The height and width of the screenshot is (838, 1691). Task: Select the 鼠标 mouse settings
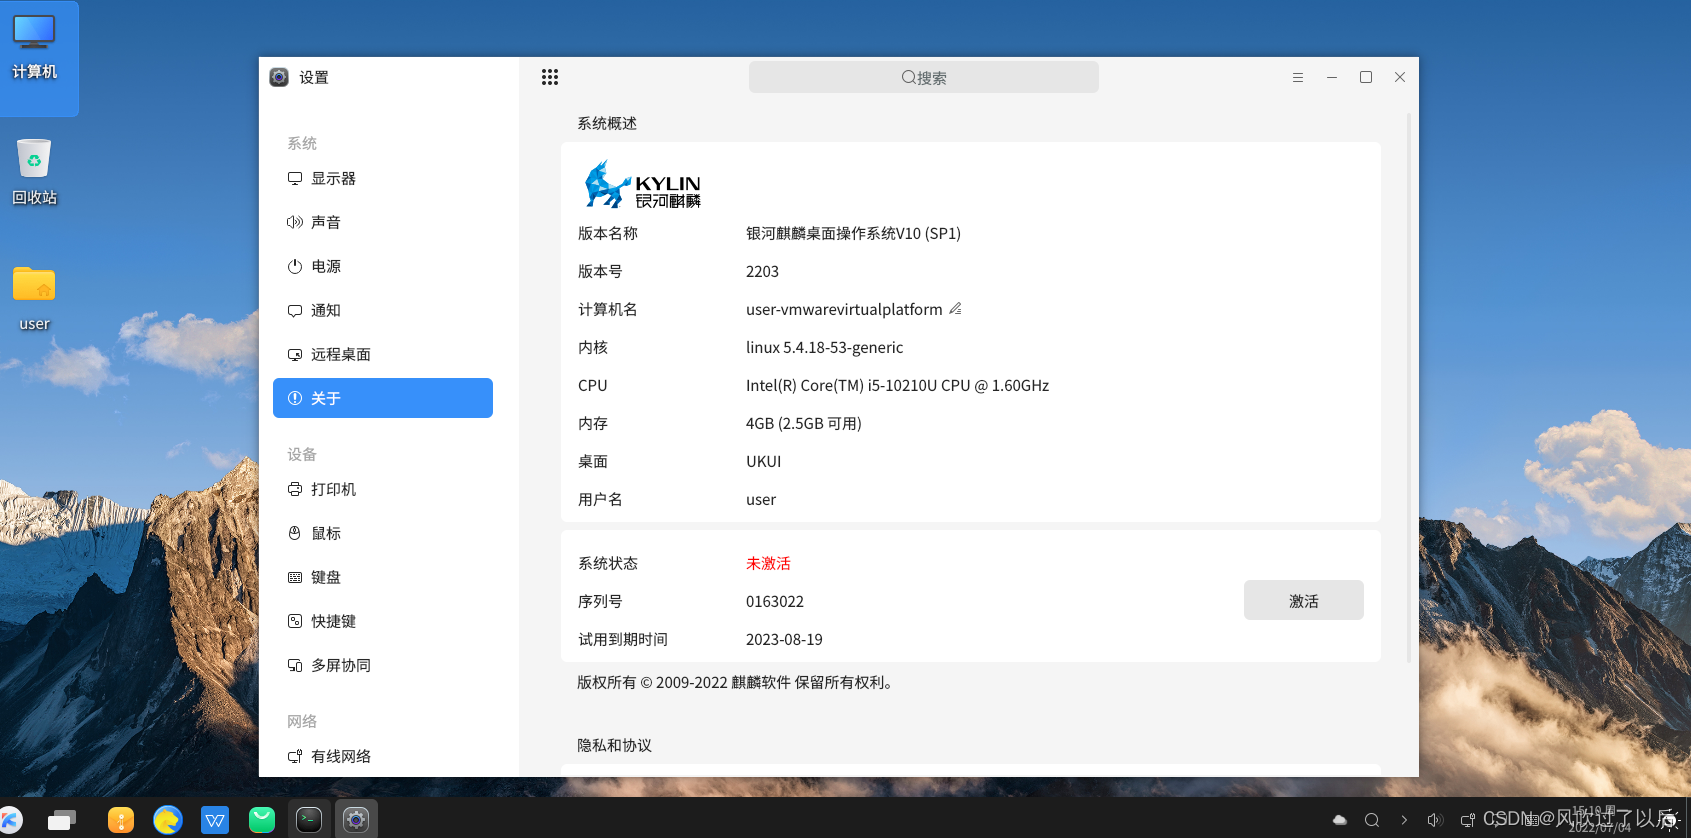(382, 533)
